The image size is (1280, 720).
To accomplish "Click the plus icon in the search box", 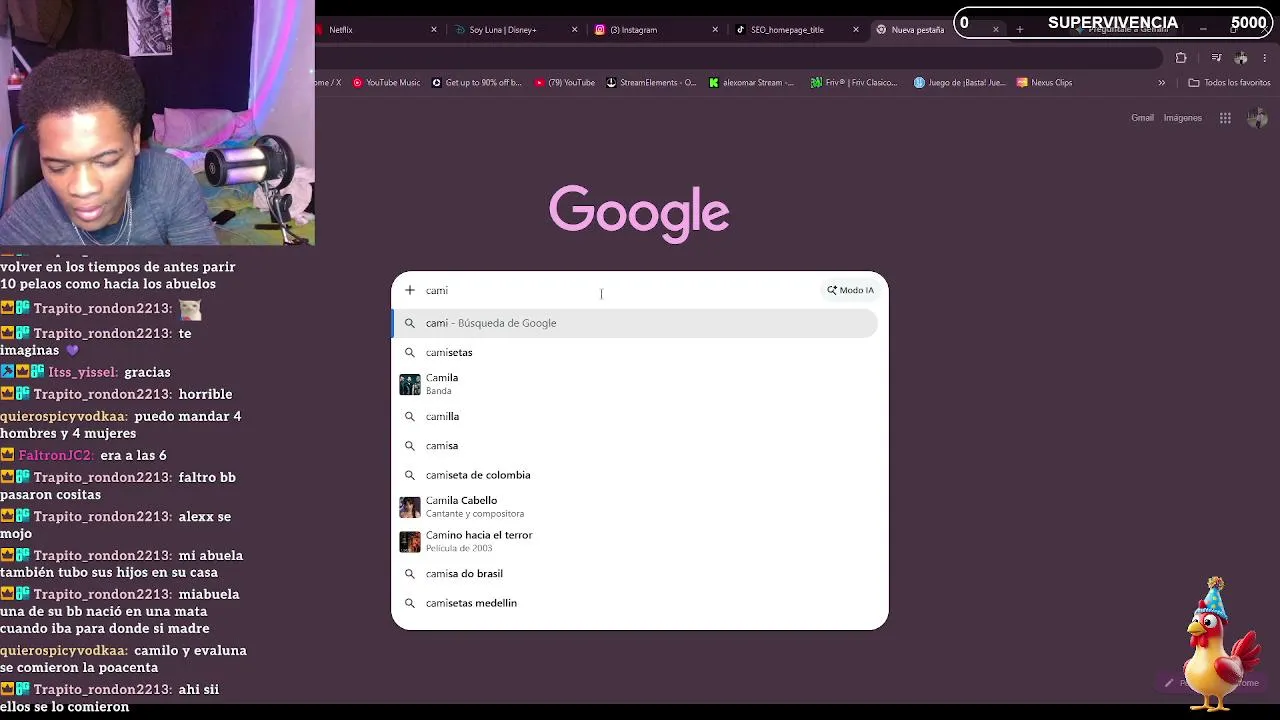I will 410,290.
